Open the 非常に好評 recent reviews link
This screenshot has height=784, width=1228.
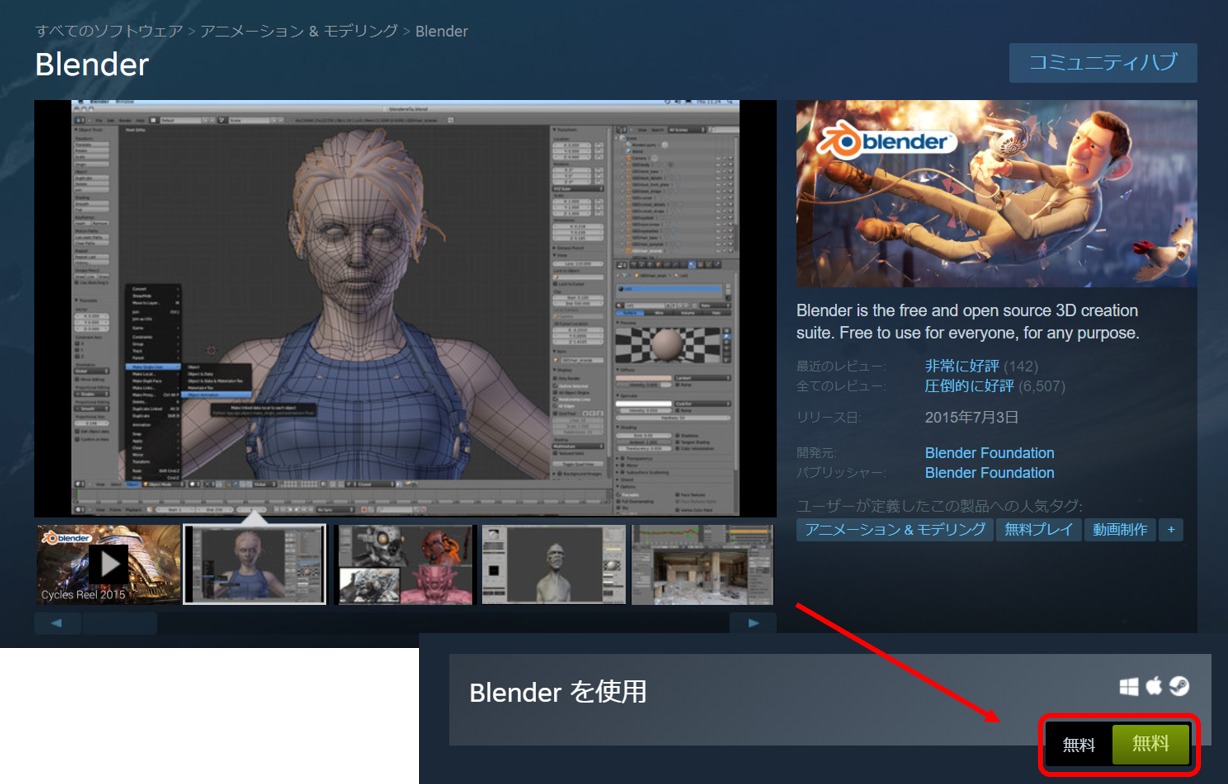coord(961,366)
